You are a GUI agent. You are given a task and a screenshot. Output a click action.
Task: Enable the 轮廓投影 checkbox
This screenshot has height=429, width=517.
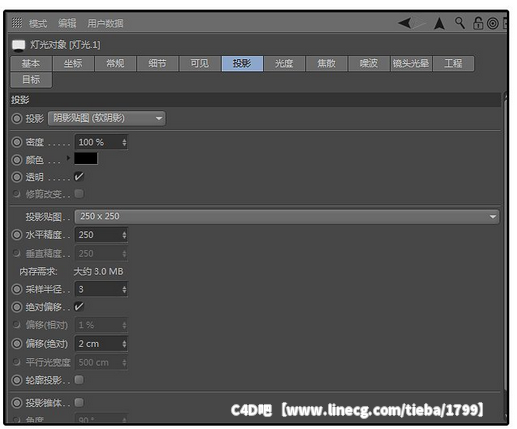(79, 380)
